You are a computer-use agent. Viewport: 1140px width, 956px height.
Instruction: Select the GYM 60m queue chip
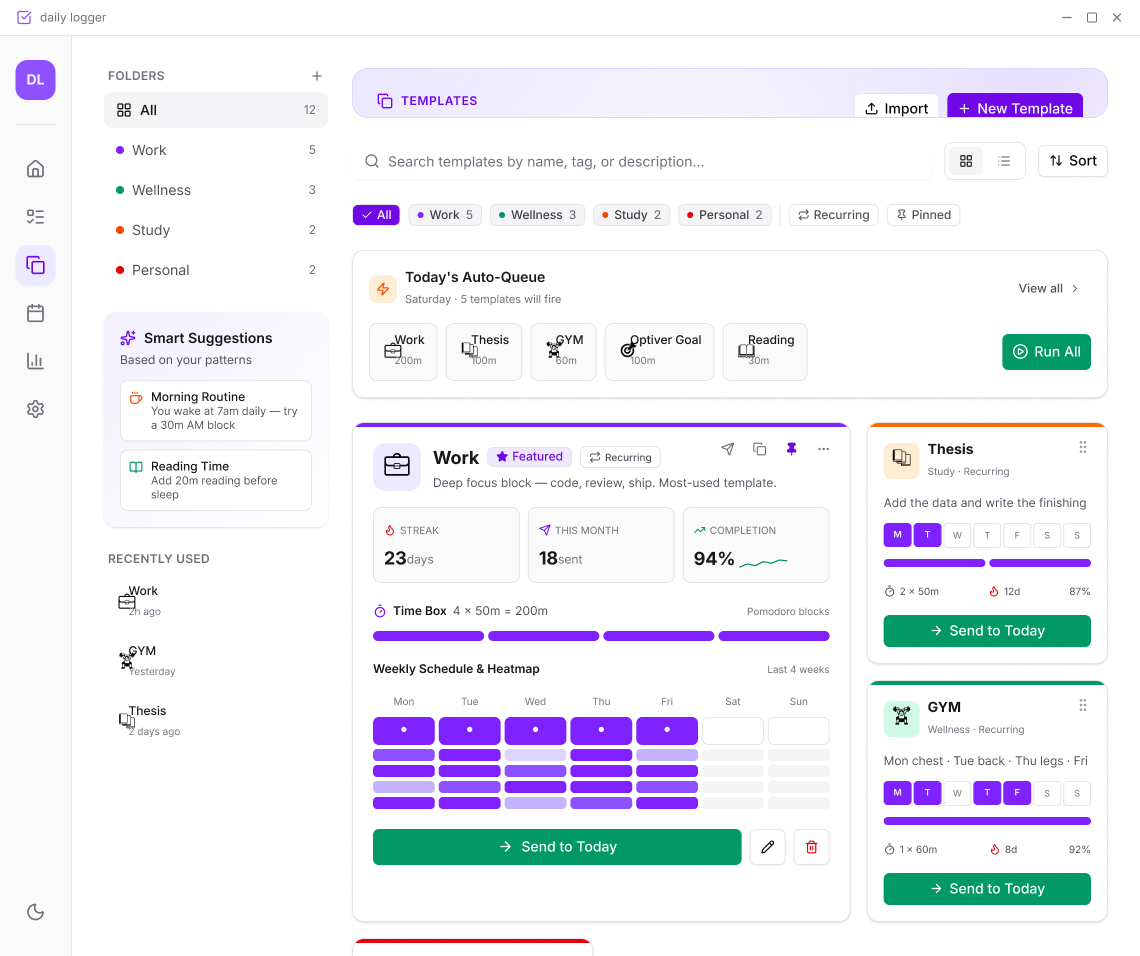click(x=563, y=352)
